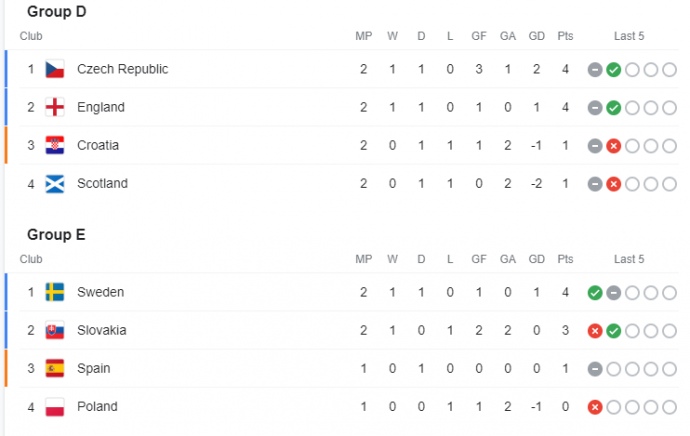Click the Czech Republic flag icon
The height and width of the screenshot is (436, 690).
click(55, 70)
